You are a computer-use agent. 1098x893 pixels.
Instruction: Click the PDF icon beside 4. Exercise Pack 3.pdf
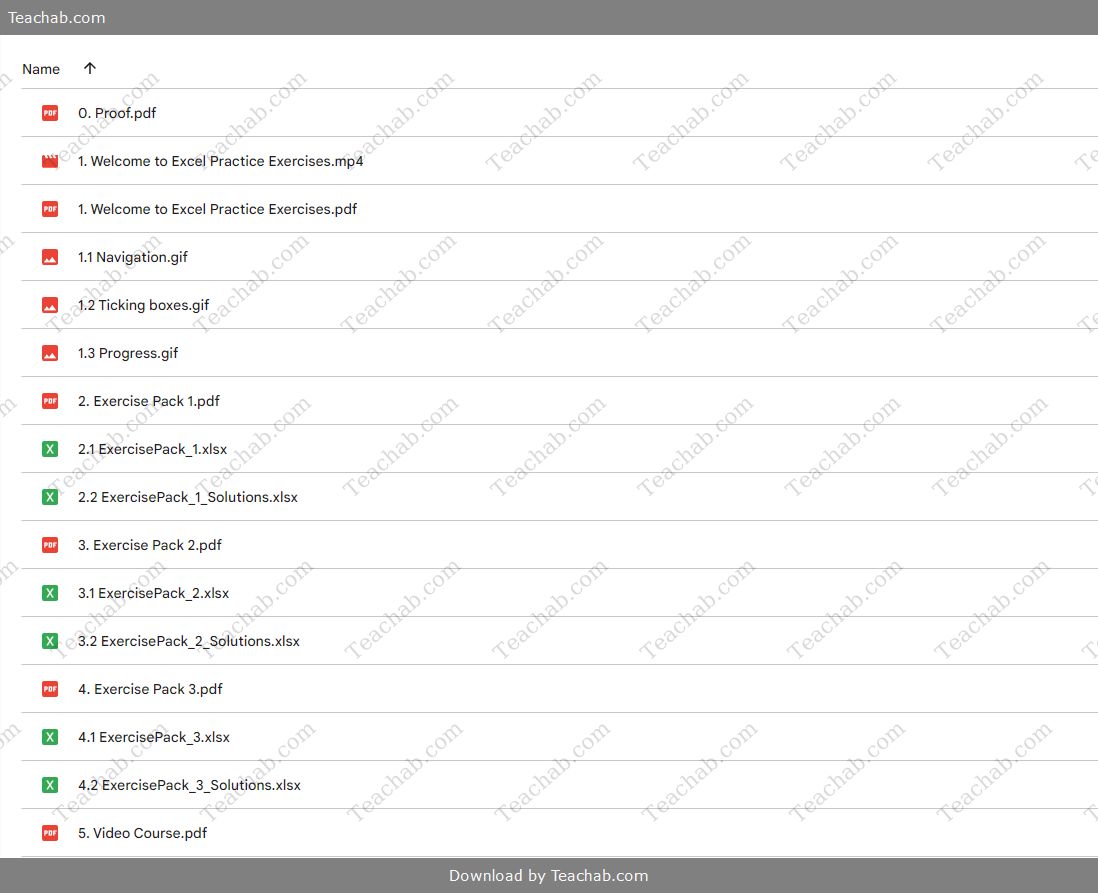(50, 689)
